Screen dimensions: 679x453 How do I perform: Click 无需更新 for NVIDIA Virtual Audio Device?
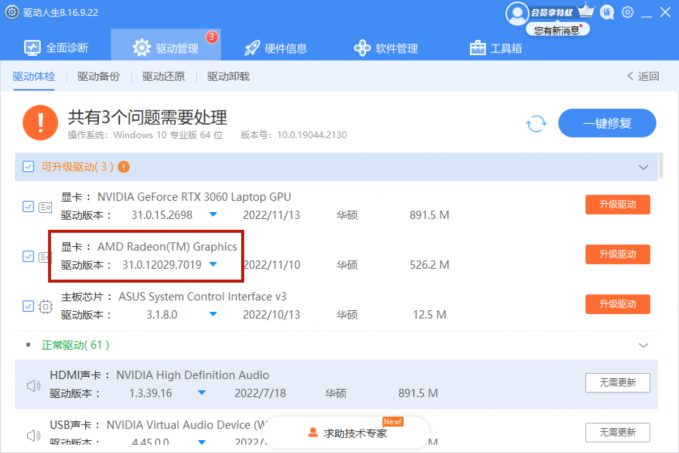tap(618, 432)
